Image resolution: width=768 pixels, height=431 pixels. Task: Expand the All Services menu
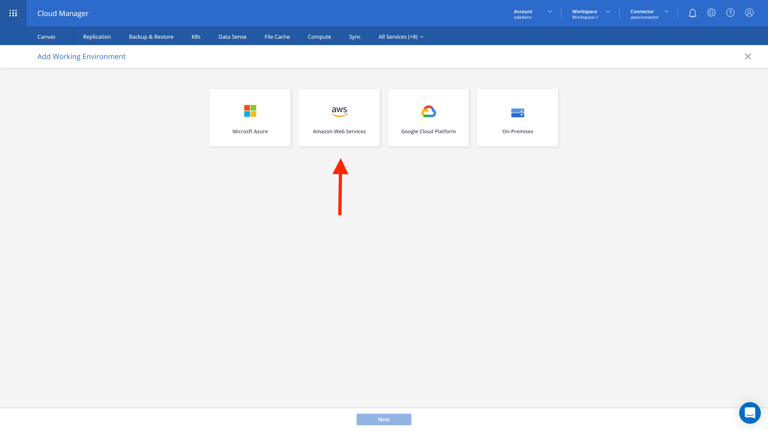pyautogui.click(x=401, y=37)
